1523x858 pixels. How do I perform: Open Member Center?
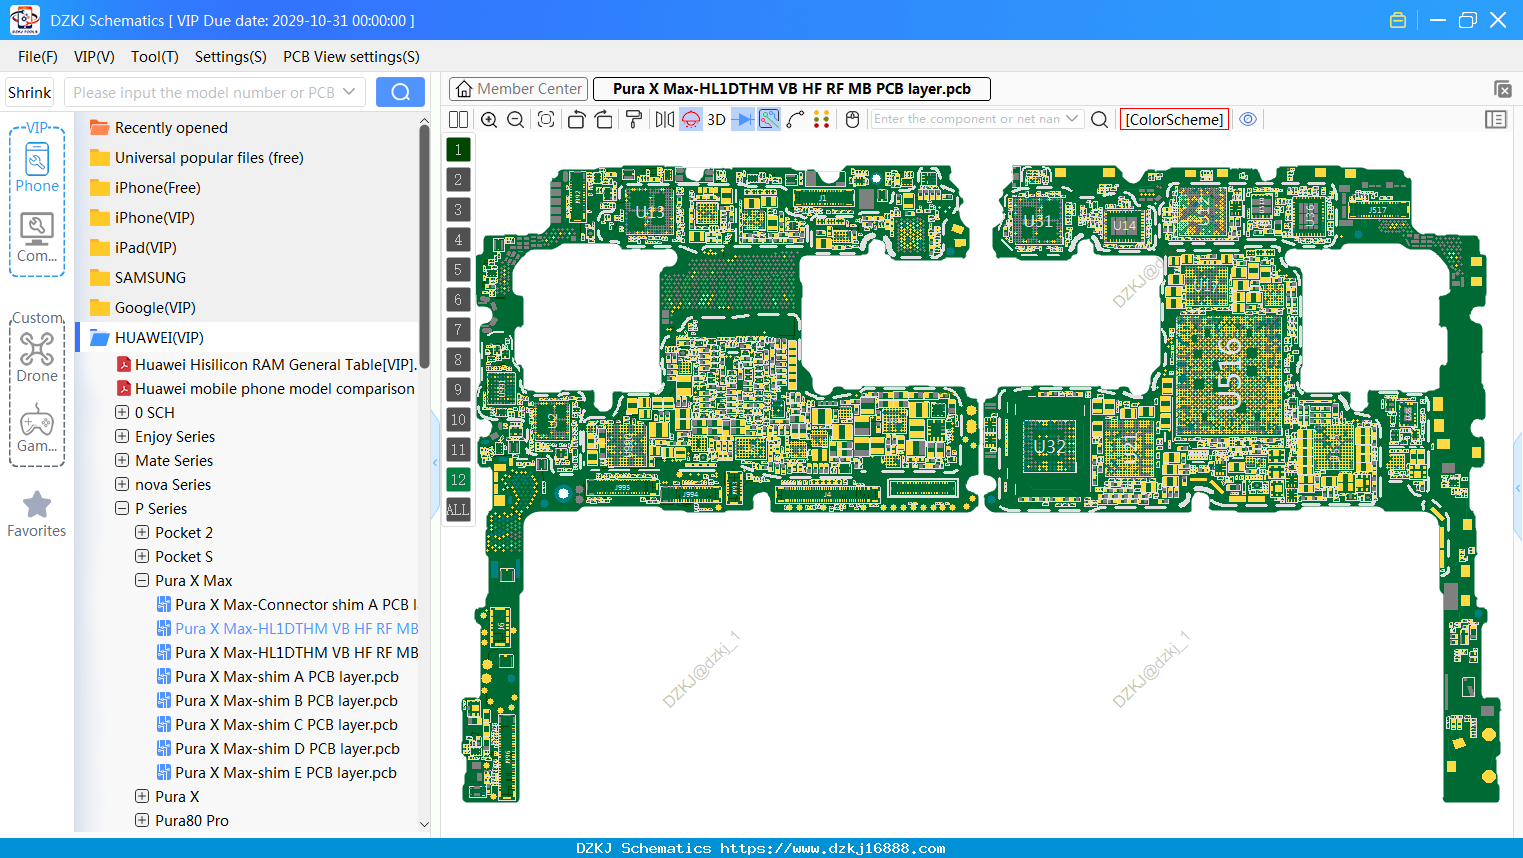pos(518,89)
